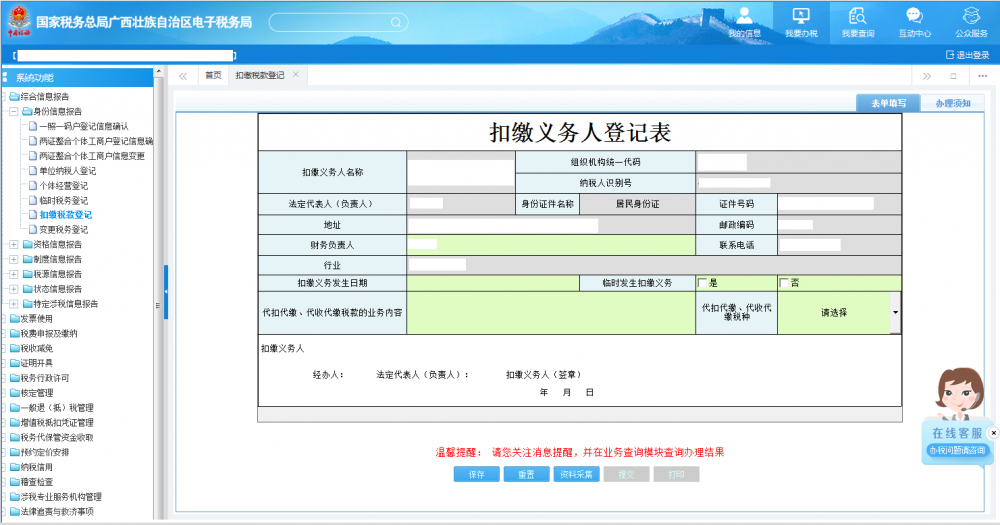The image size is (1000, 525).
Task: Check 是 for 临时发生扣缴义务
Action: [x=703, y=283]
